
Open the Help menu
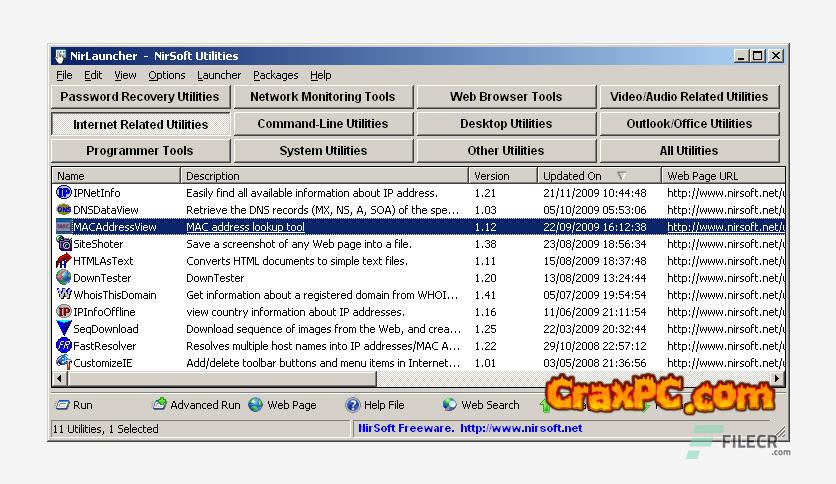pos(320,75)
